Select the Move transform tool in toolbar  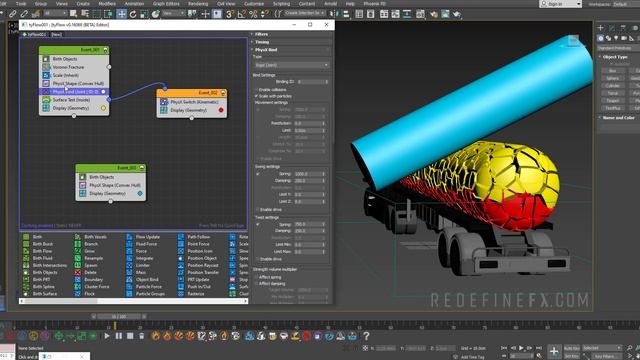(x=121, y=14)
